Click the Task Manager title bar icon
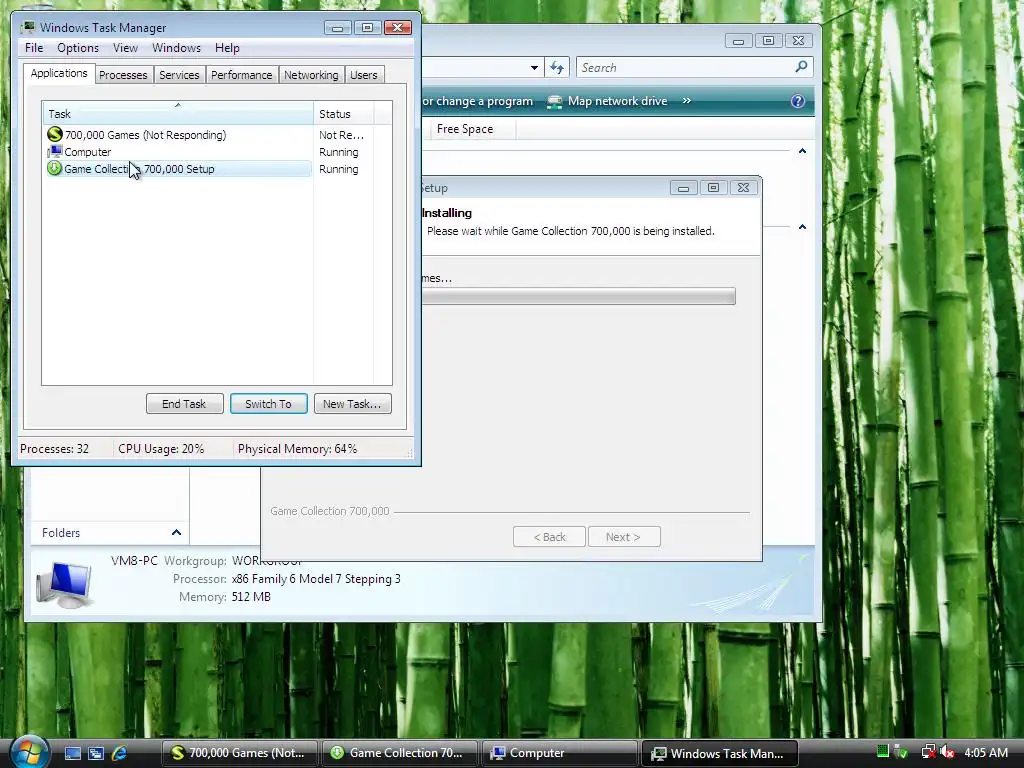The width and height of the screenshot is (1024, 768). coord(28,27)
